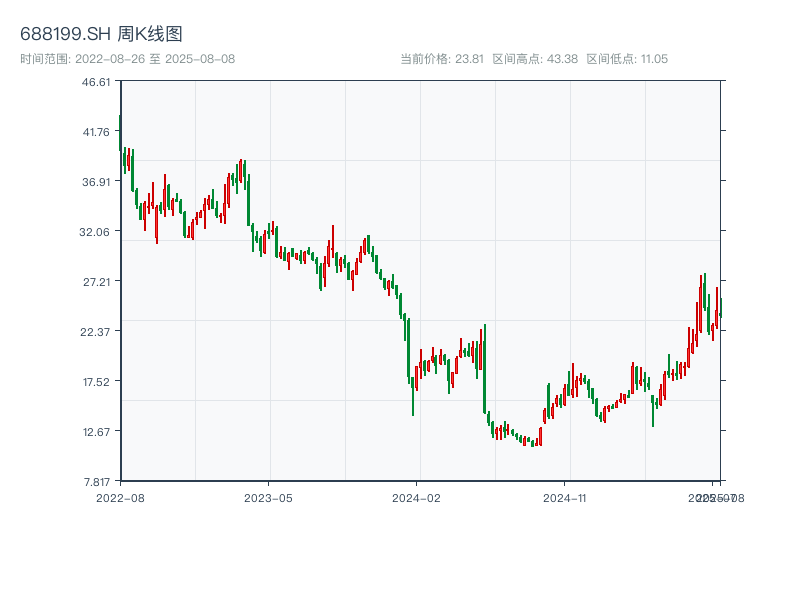Click the 22.37 y-axis price label
This screenshot has width=800, height=600.
click(96, 332)
